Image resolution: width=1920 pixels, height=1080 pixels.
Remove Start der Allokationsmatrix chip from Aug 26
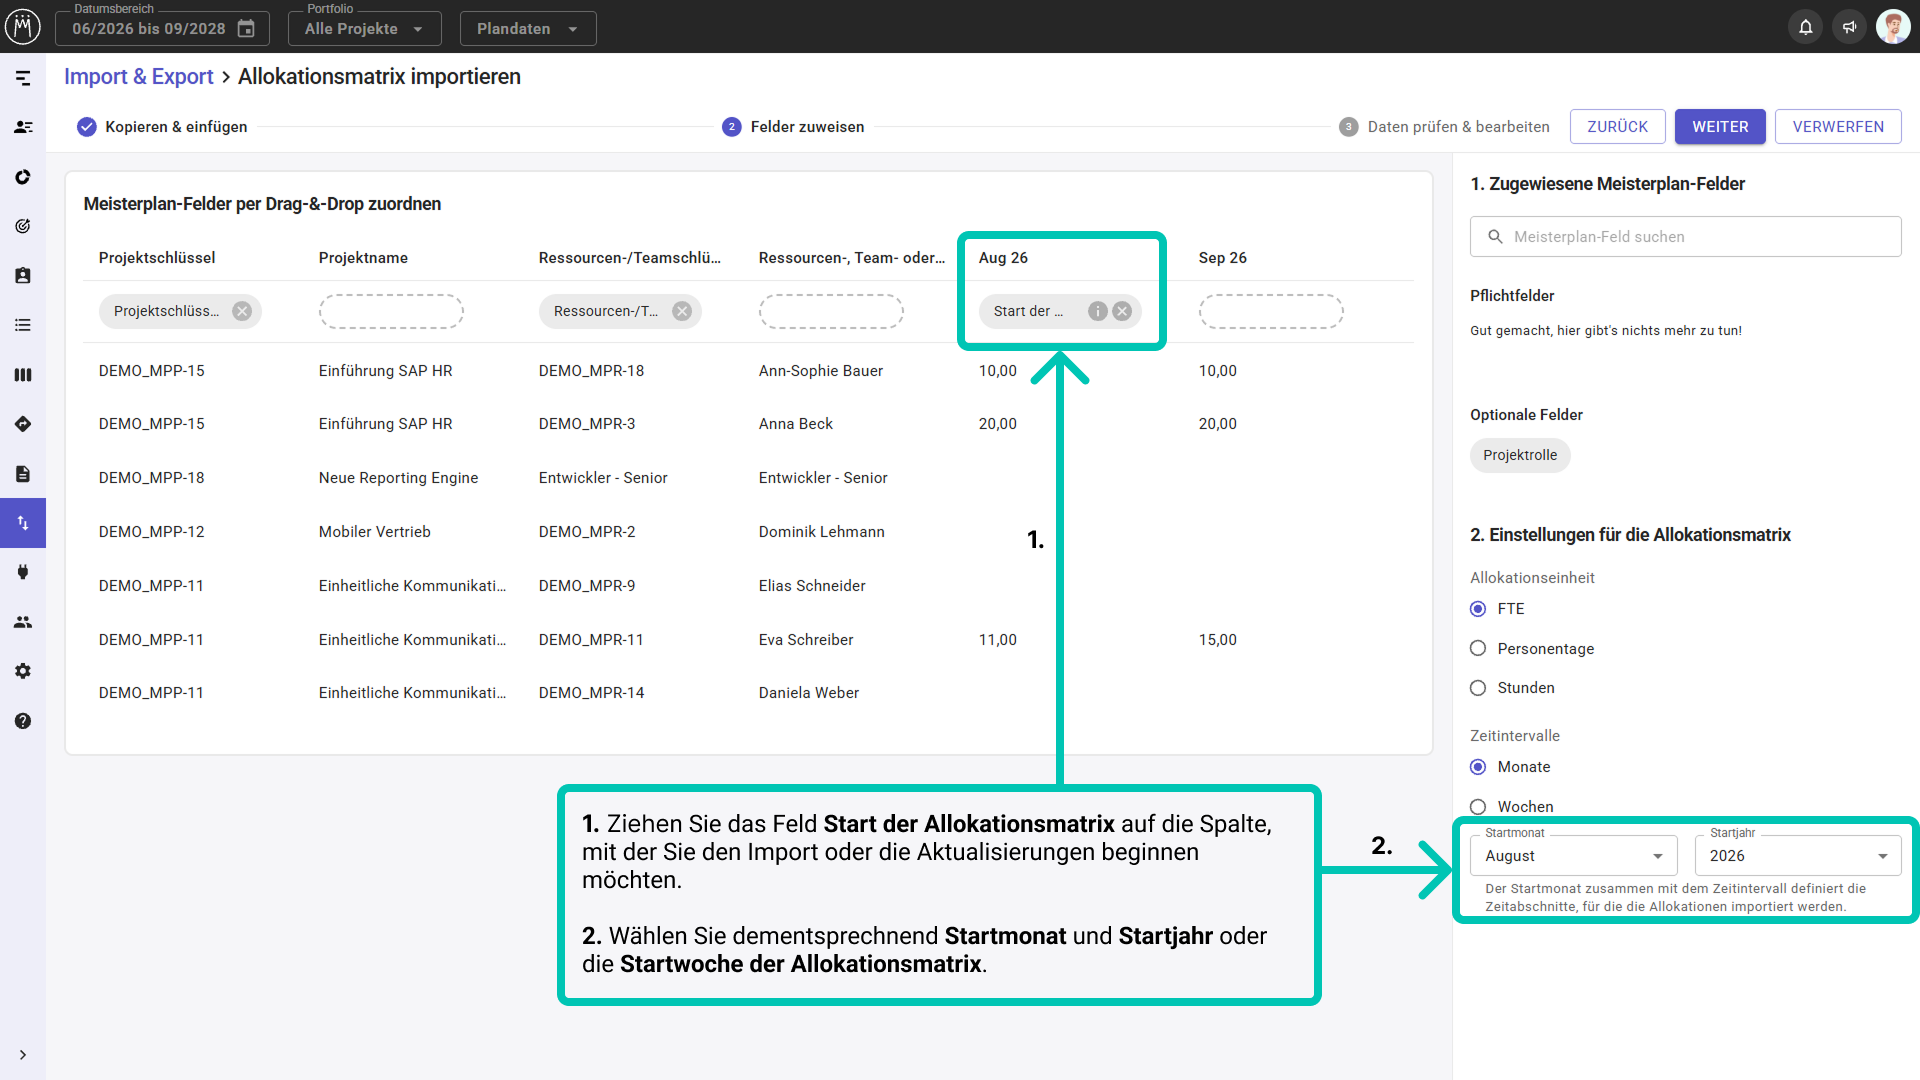(x=1123, y=311)
